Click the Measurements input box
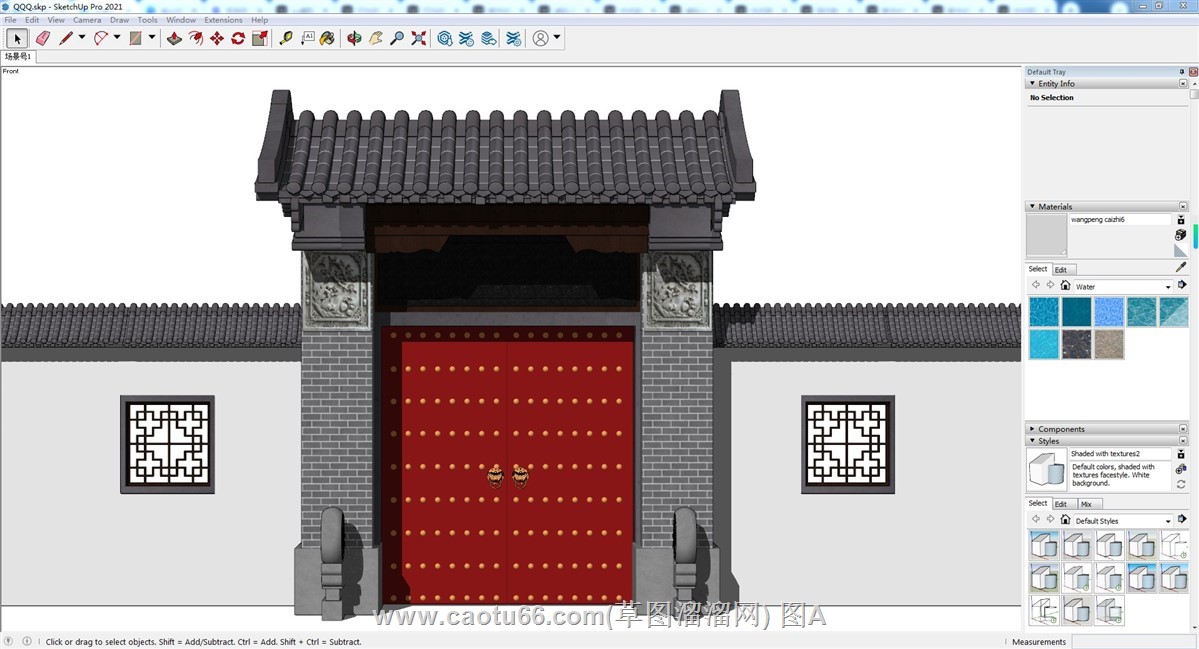Image resolution: width=1199 pixels, height=649 pixels. point(1133,642)
